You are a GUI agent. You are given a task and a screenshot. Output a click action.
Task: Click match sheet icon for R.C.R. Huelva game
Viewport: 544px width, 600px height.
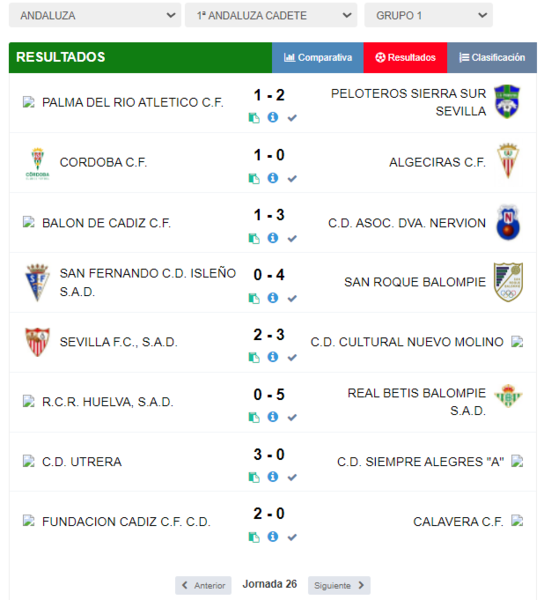[x=254, y=417]
